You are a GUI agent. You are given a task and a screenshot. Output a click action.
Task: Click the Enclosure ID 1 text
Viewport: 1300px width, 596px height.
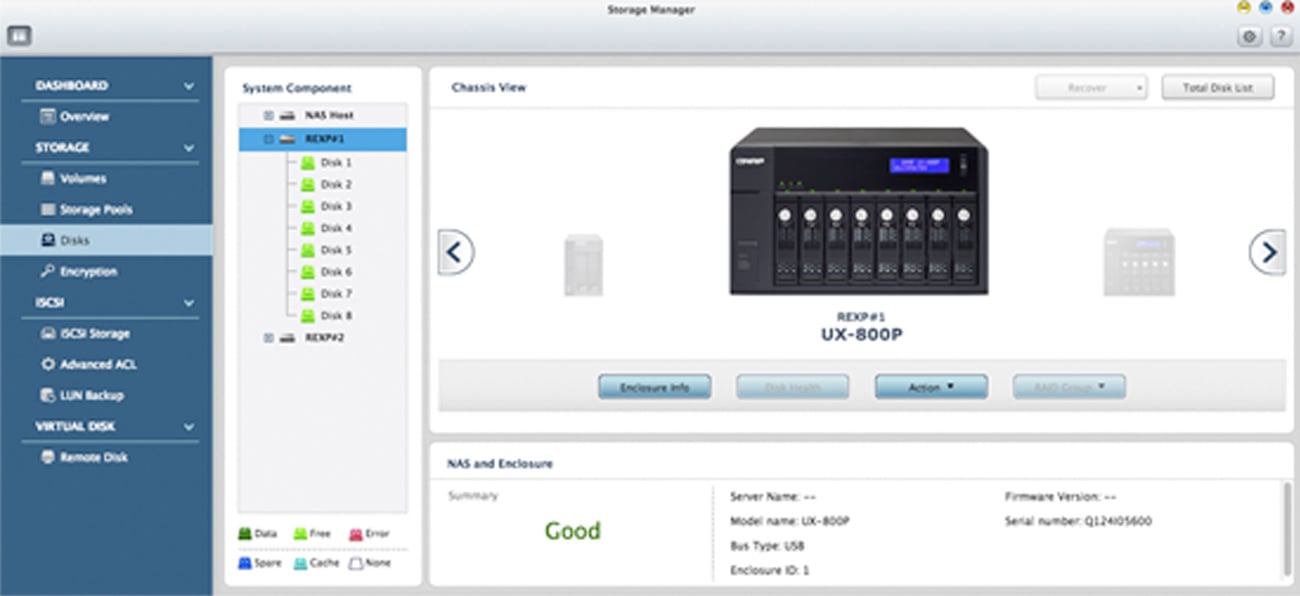coord(770,571)
